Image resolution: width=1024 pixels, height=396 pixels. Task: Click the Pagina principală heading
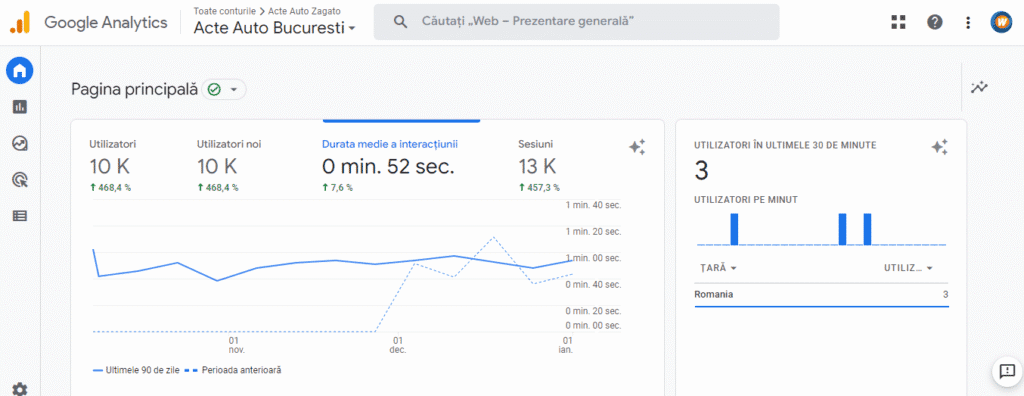pyautogui.click(x=135, y=90)
